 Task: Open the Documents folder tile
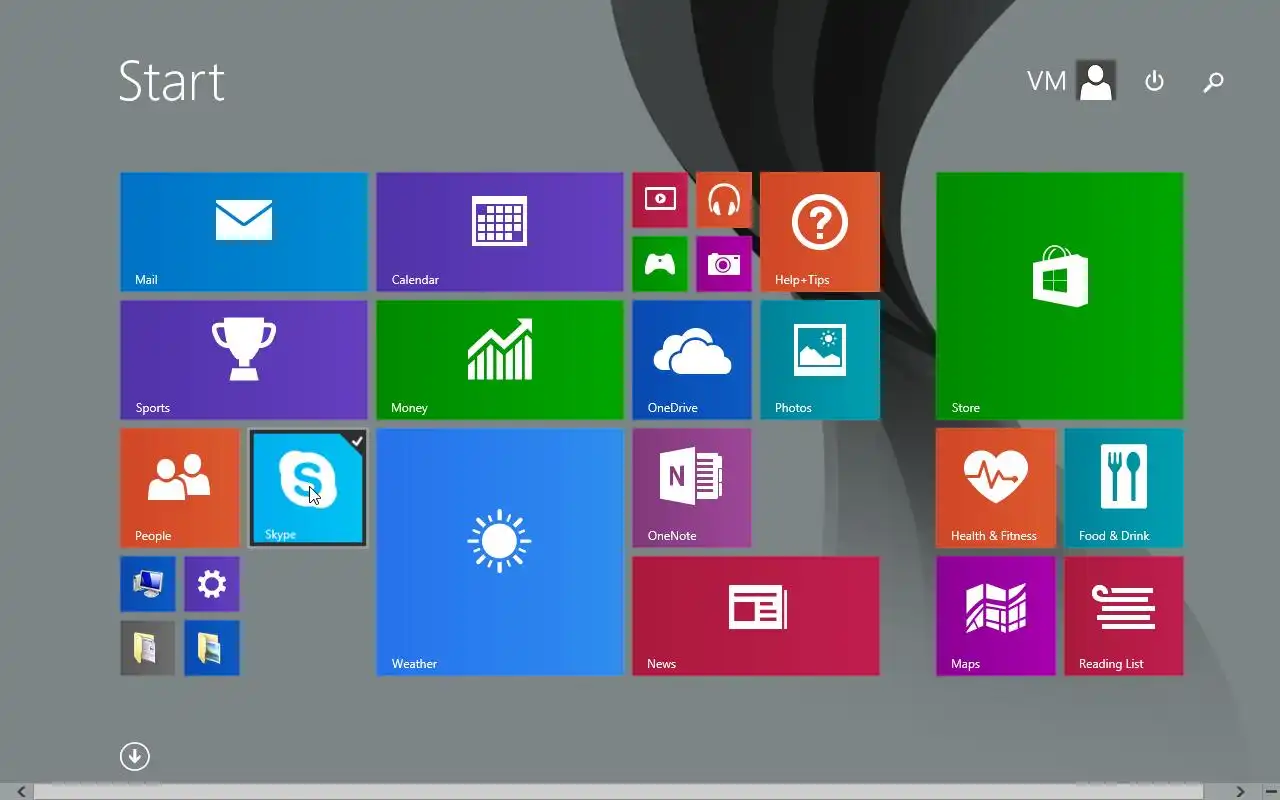coord(148,648)
